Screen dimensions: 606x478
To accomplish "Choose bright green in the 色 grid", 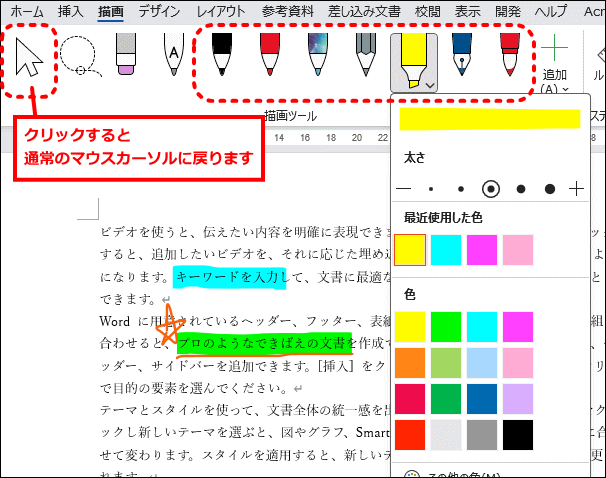I will 446,327.
